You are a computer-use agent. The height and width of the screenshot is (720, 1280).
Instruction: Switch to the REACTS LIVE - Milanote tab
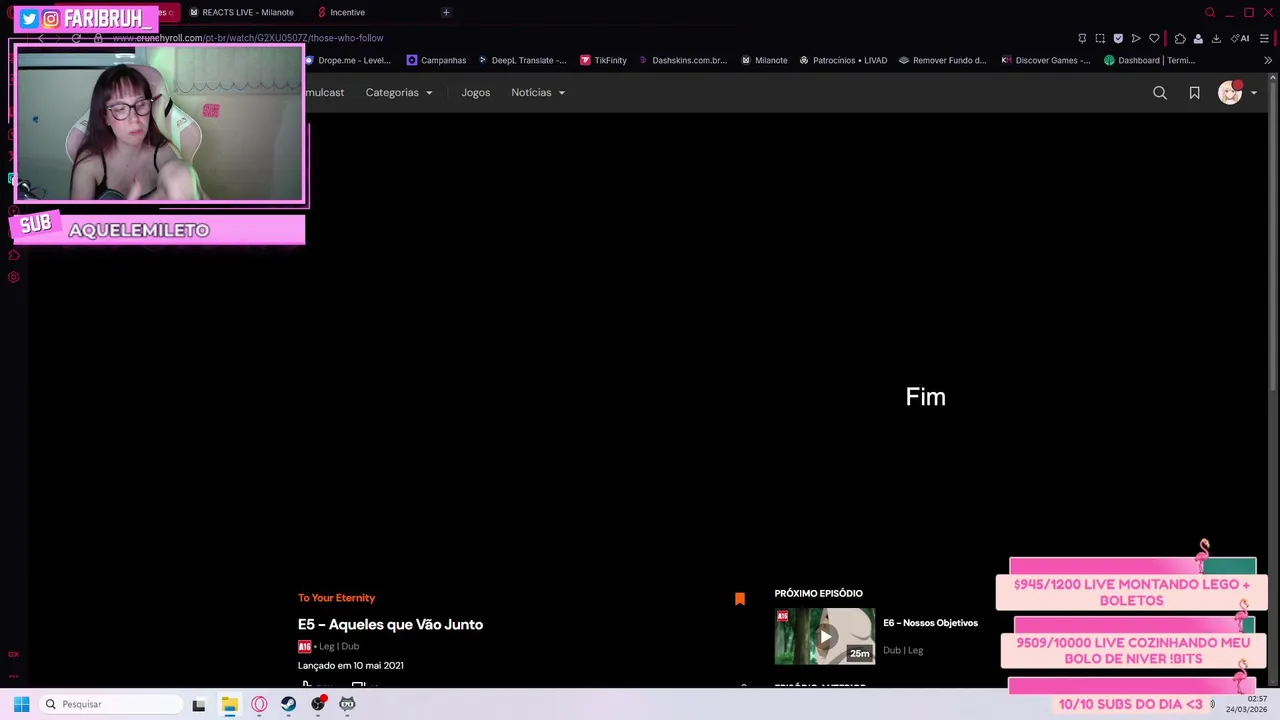tap(242, 12)
